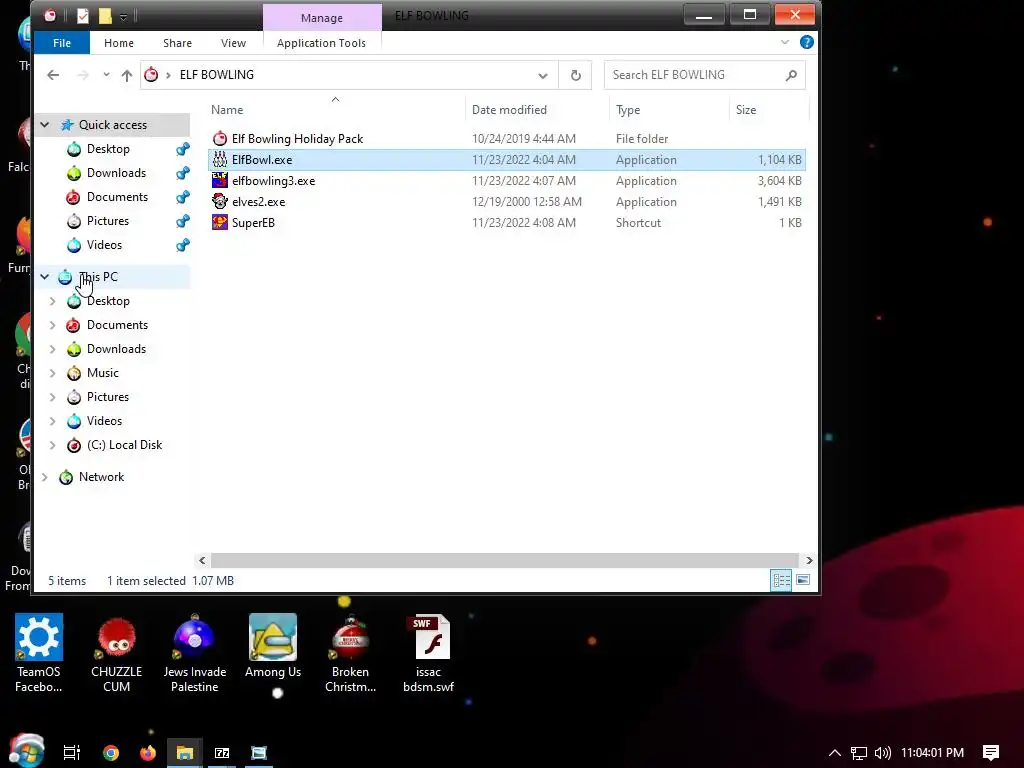Show hidden tray icons chevron
Viewport: 1024px width, 768px height.
(x=835, y=753)
